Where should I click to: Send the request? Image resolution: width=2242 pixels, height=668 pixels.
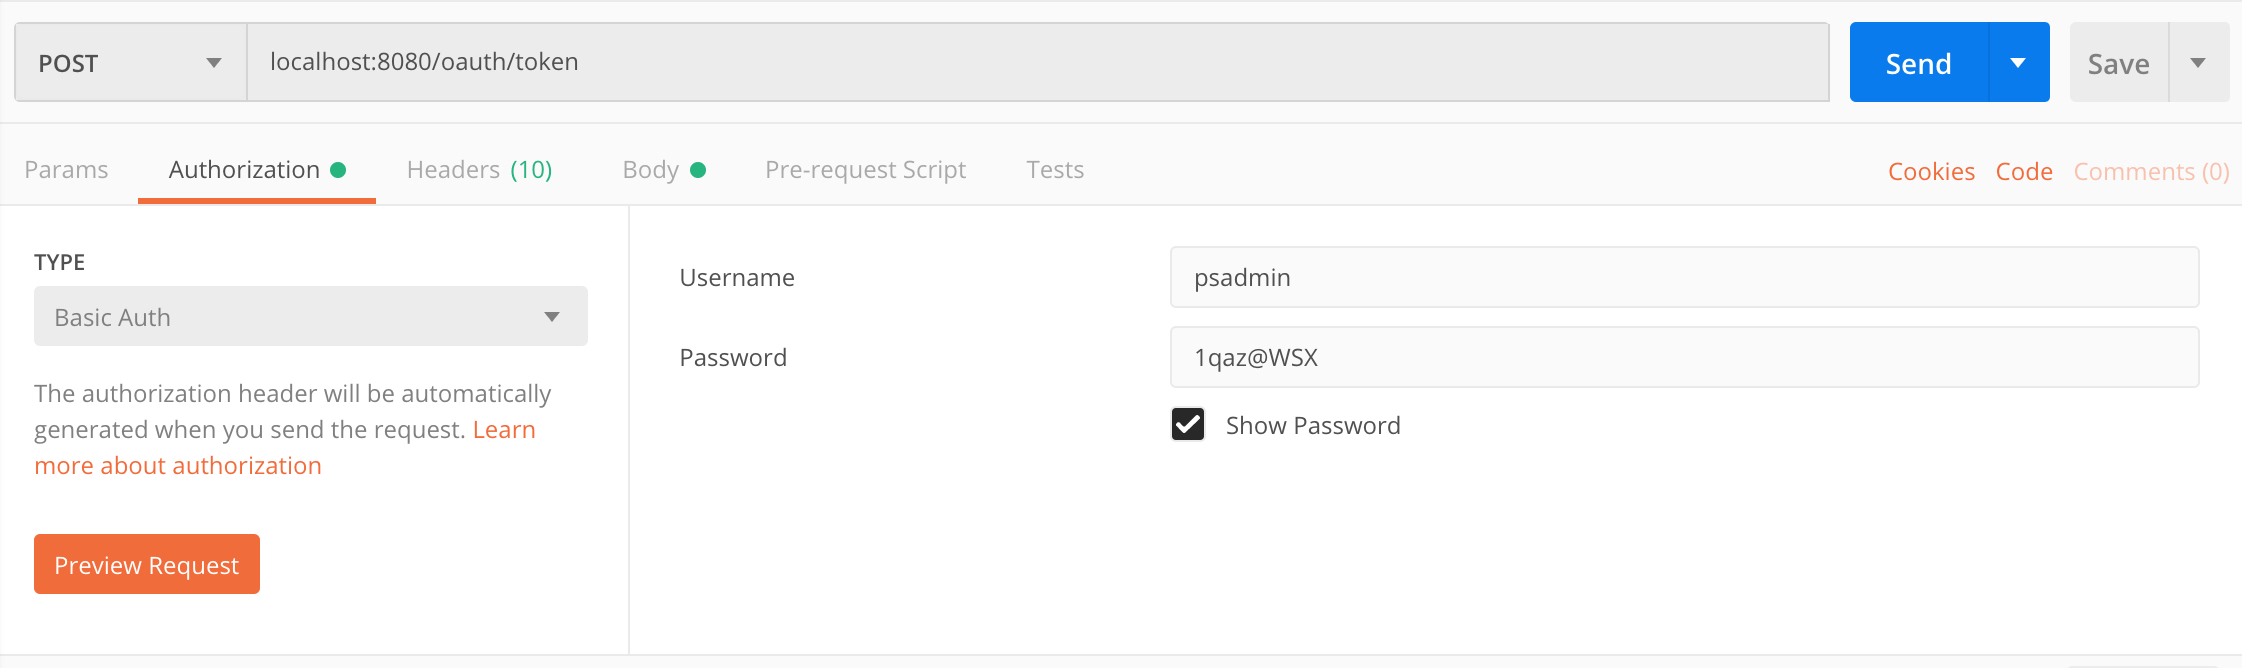(1918, 63)
